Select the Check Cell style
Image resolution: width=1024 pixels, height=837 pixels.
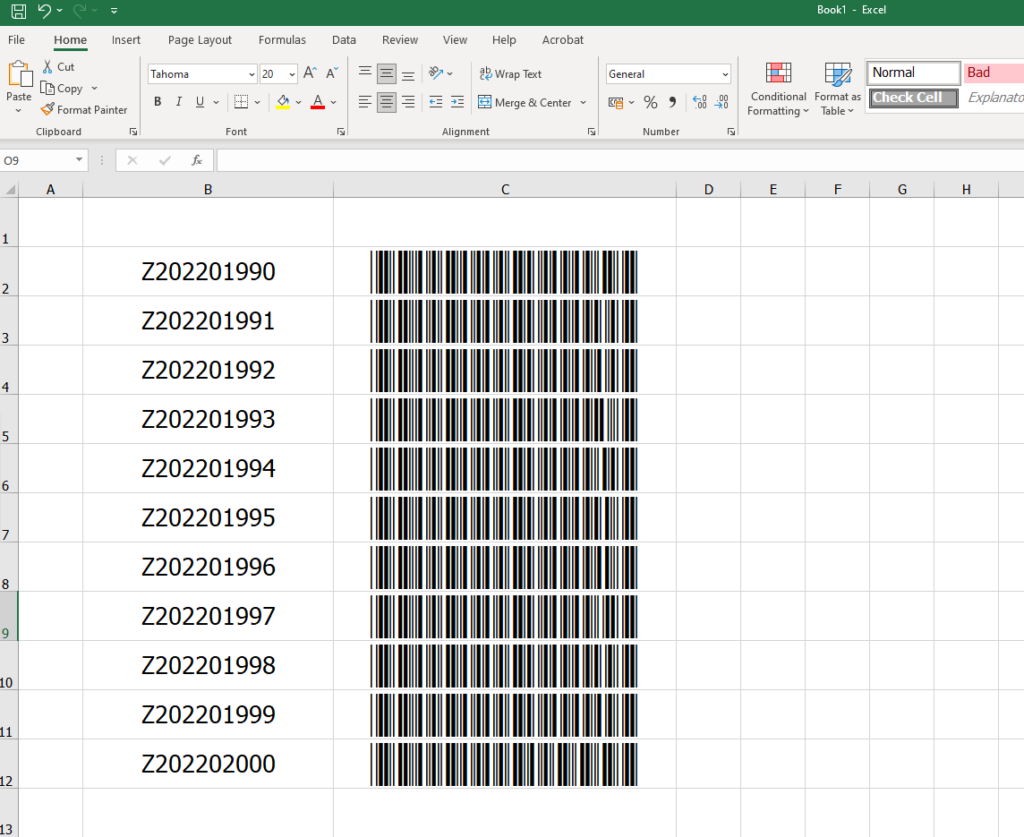tap(912, 98)
